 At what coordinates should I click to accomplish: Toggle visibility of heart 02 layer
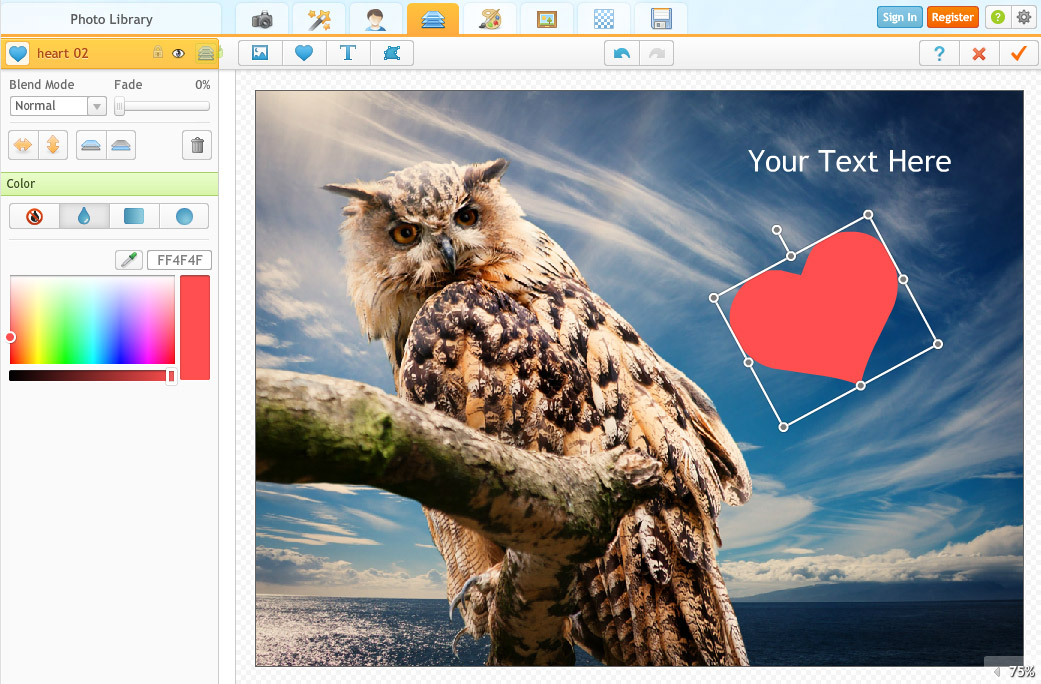[x=179, y=53]
